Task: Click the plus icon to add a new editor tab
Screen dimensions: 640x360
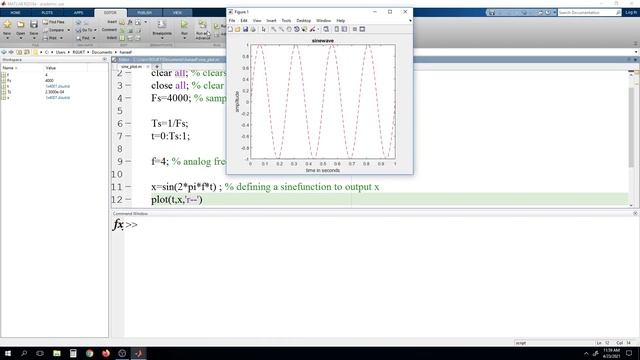Action: [x=157, y=67]
